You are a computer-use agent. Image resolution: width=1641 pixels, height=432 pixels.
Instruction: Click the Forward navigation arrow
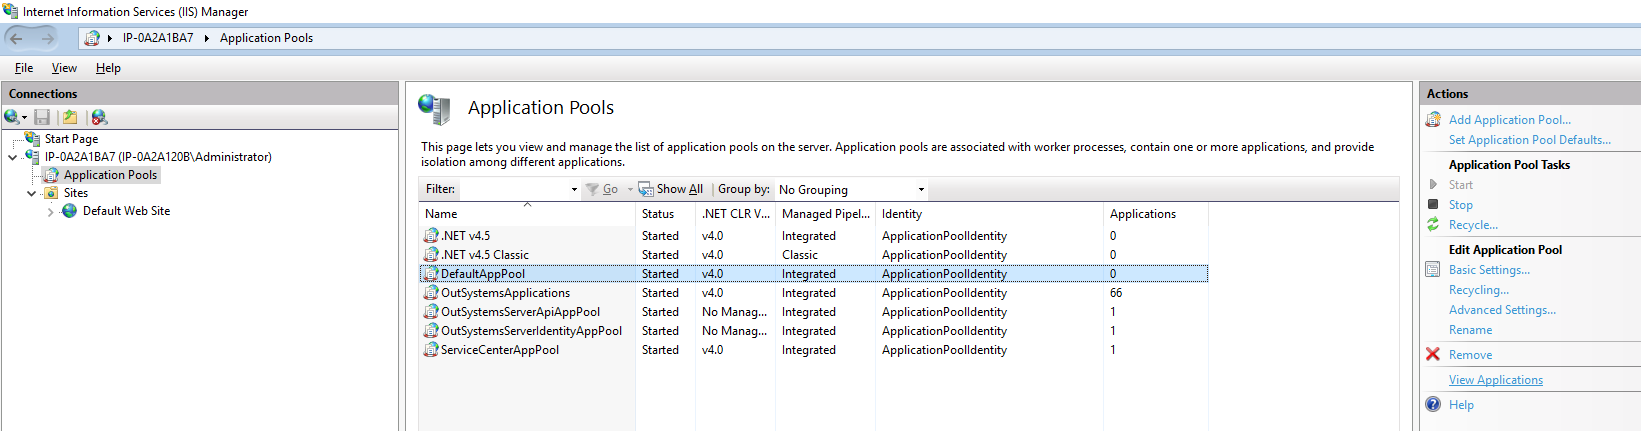[x=47, y=38]
